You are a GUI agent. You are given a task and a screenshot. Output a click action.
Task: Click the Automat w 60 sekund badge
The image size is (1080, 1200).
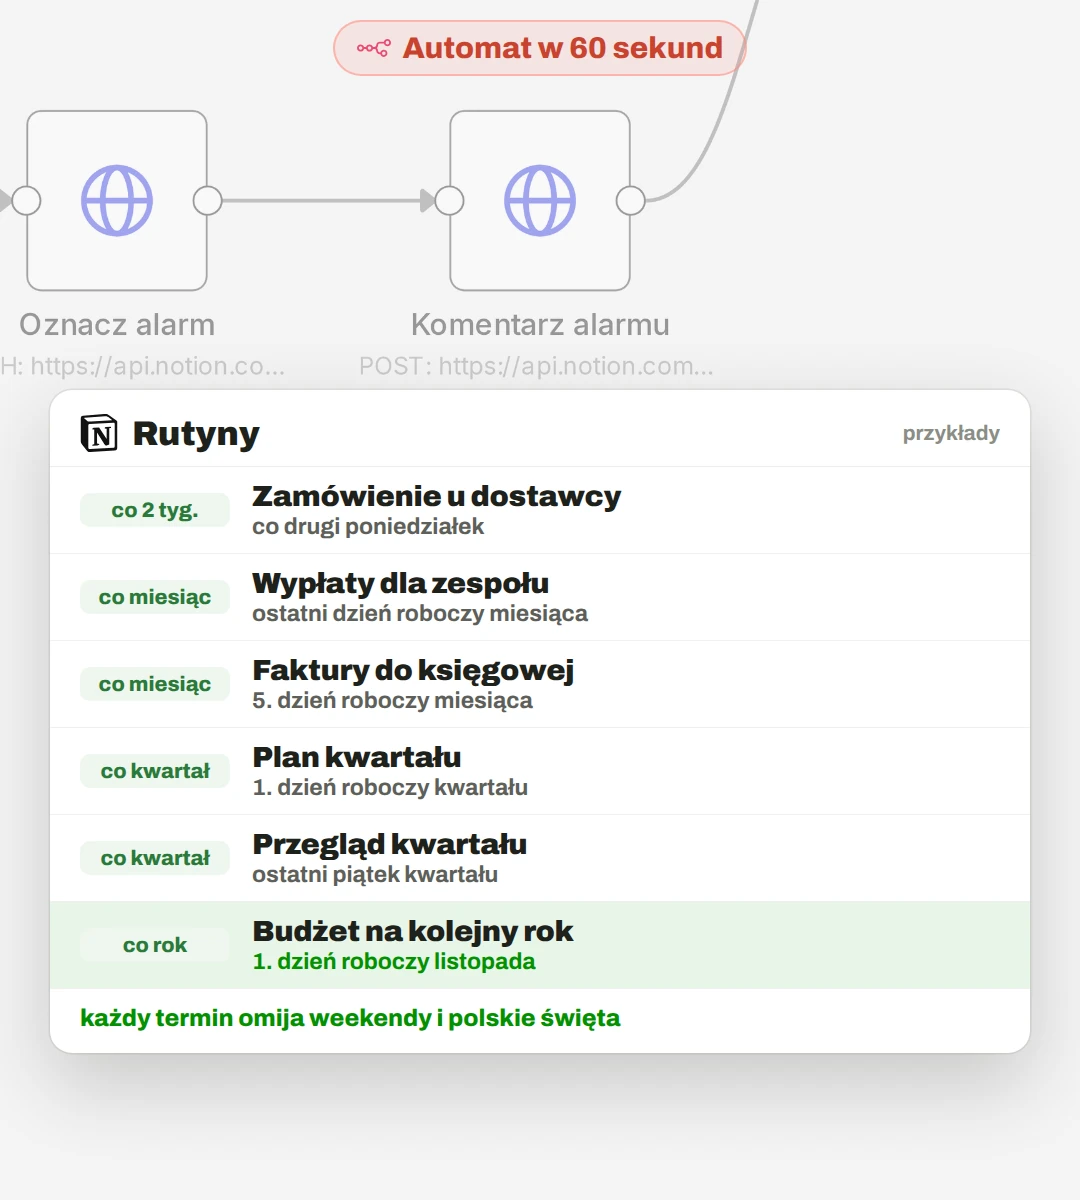click(540, 48)
